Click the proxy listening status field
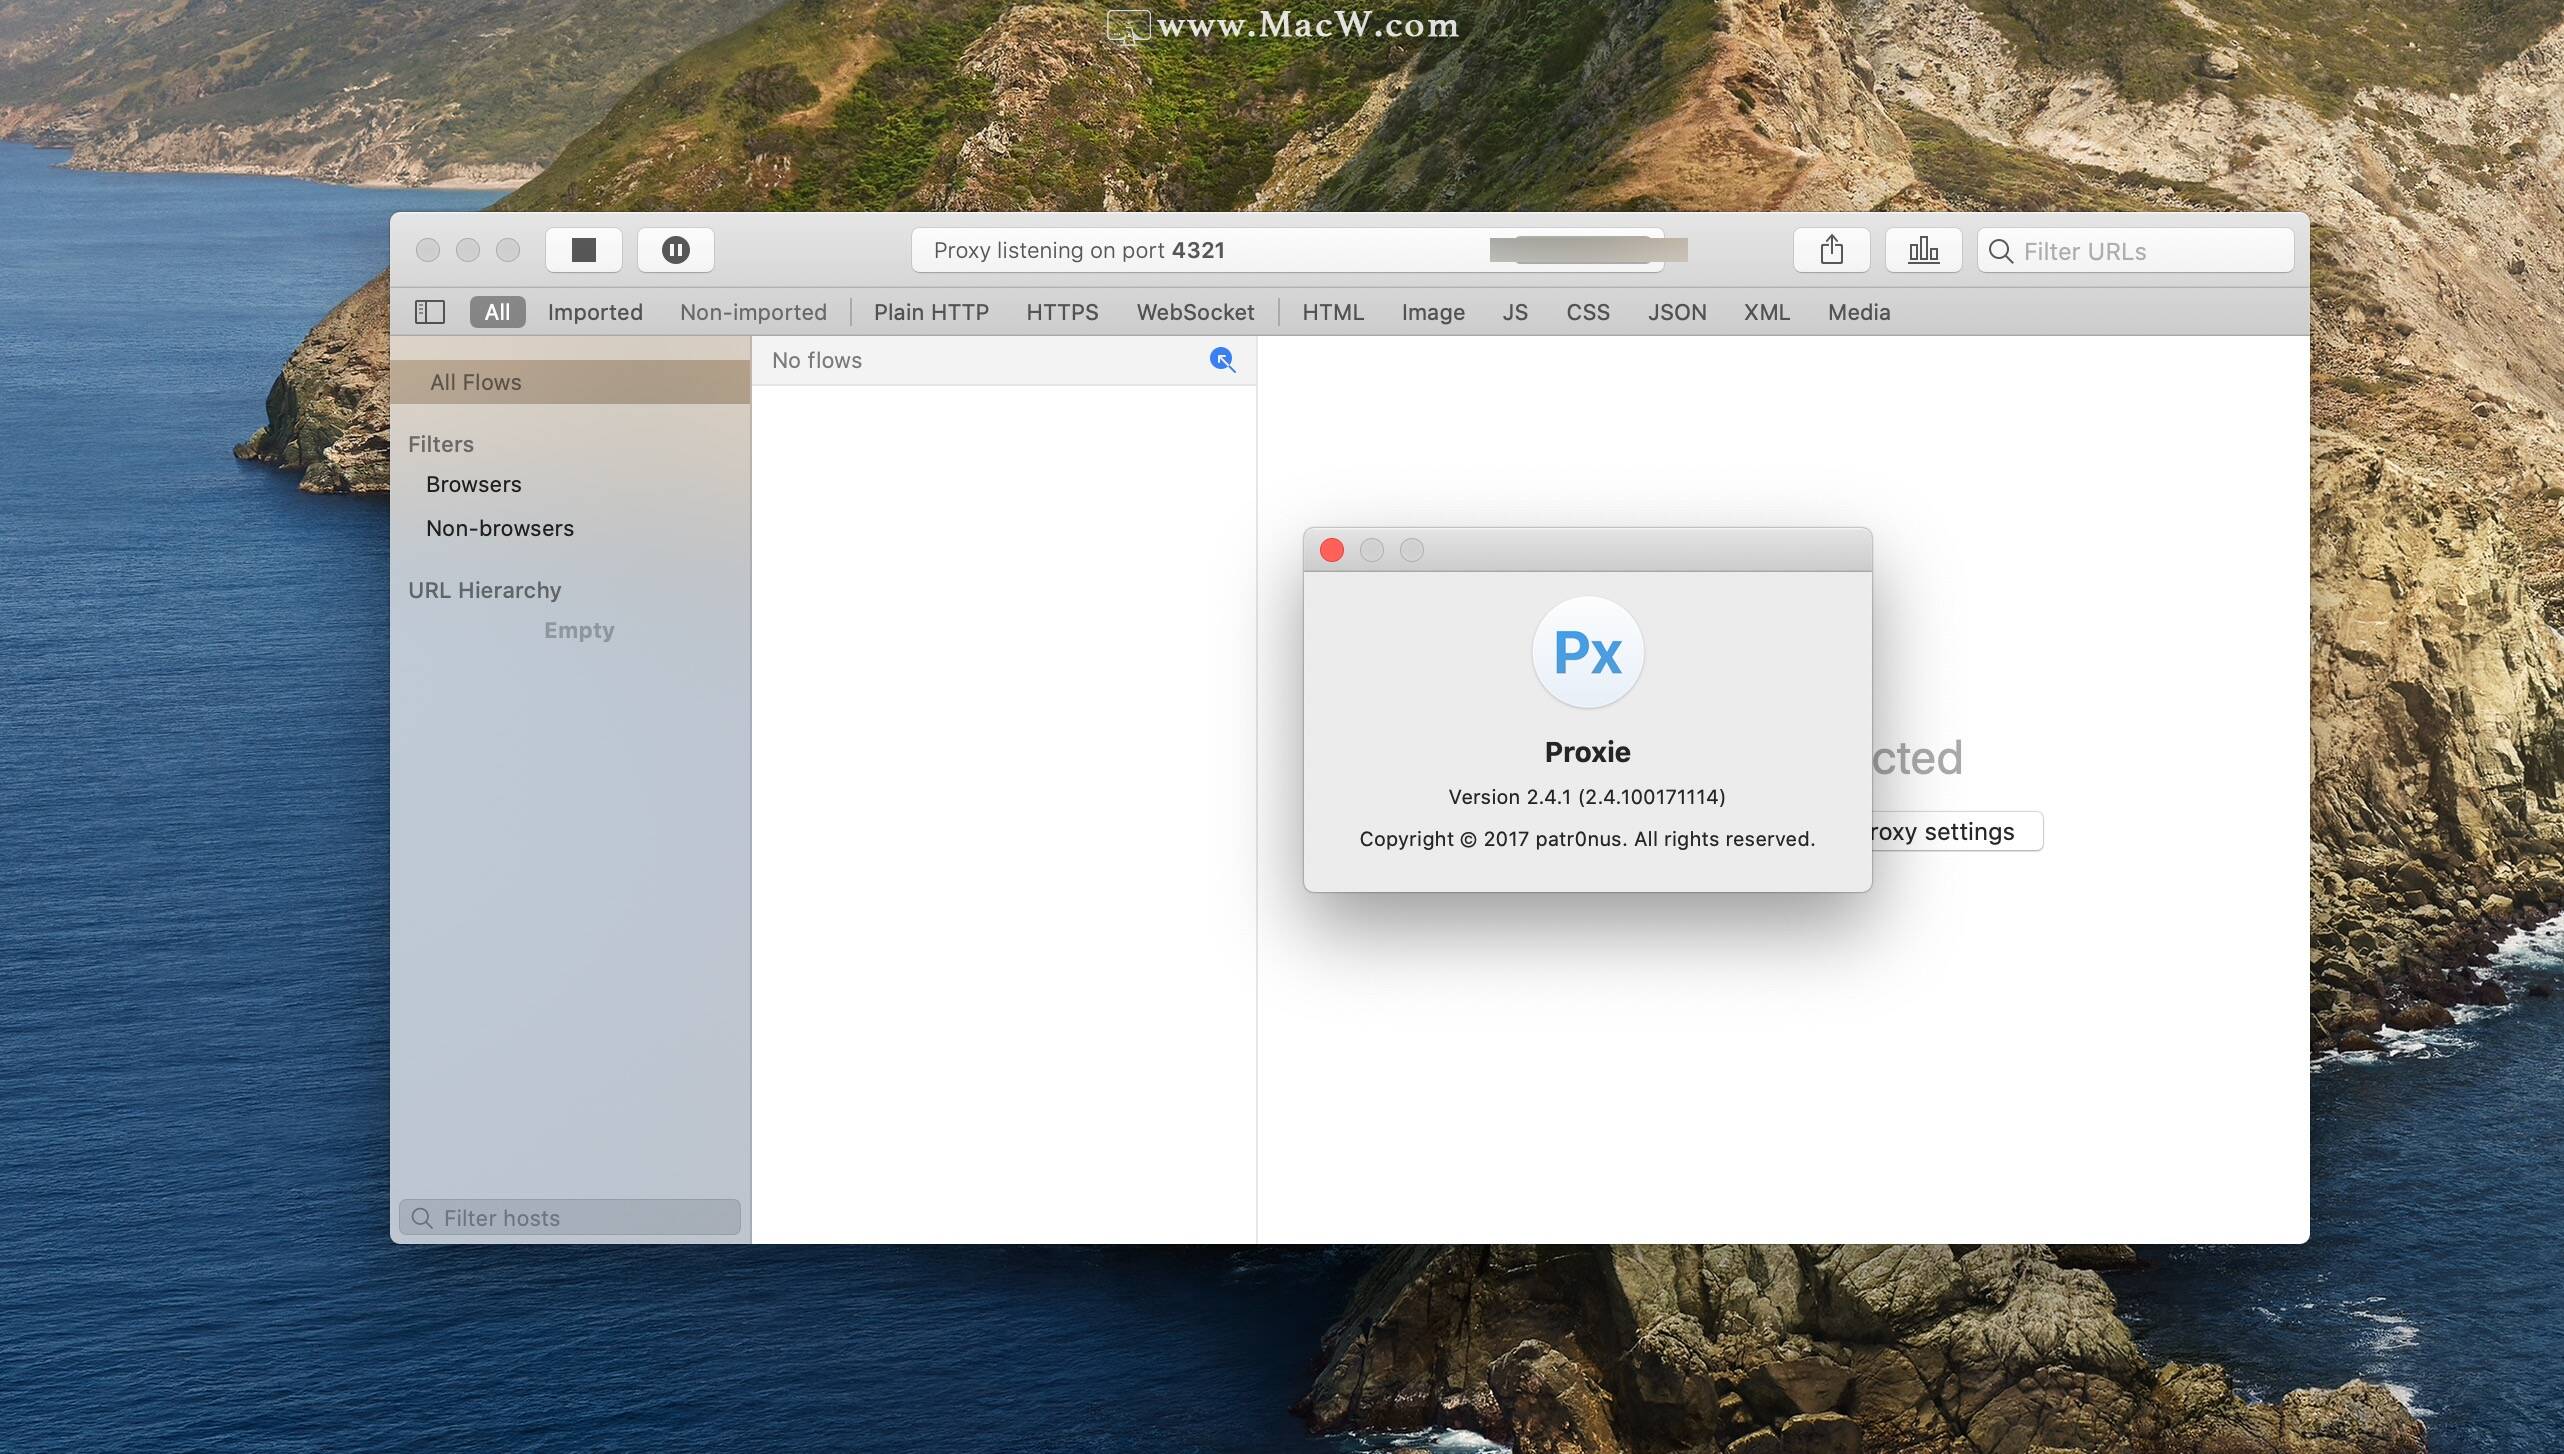This screenshot has width=2564, height=1454. click(x=1288, y=250)
